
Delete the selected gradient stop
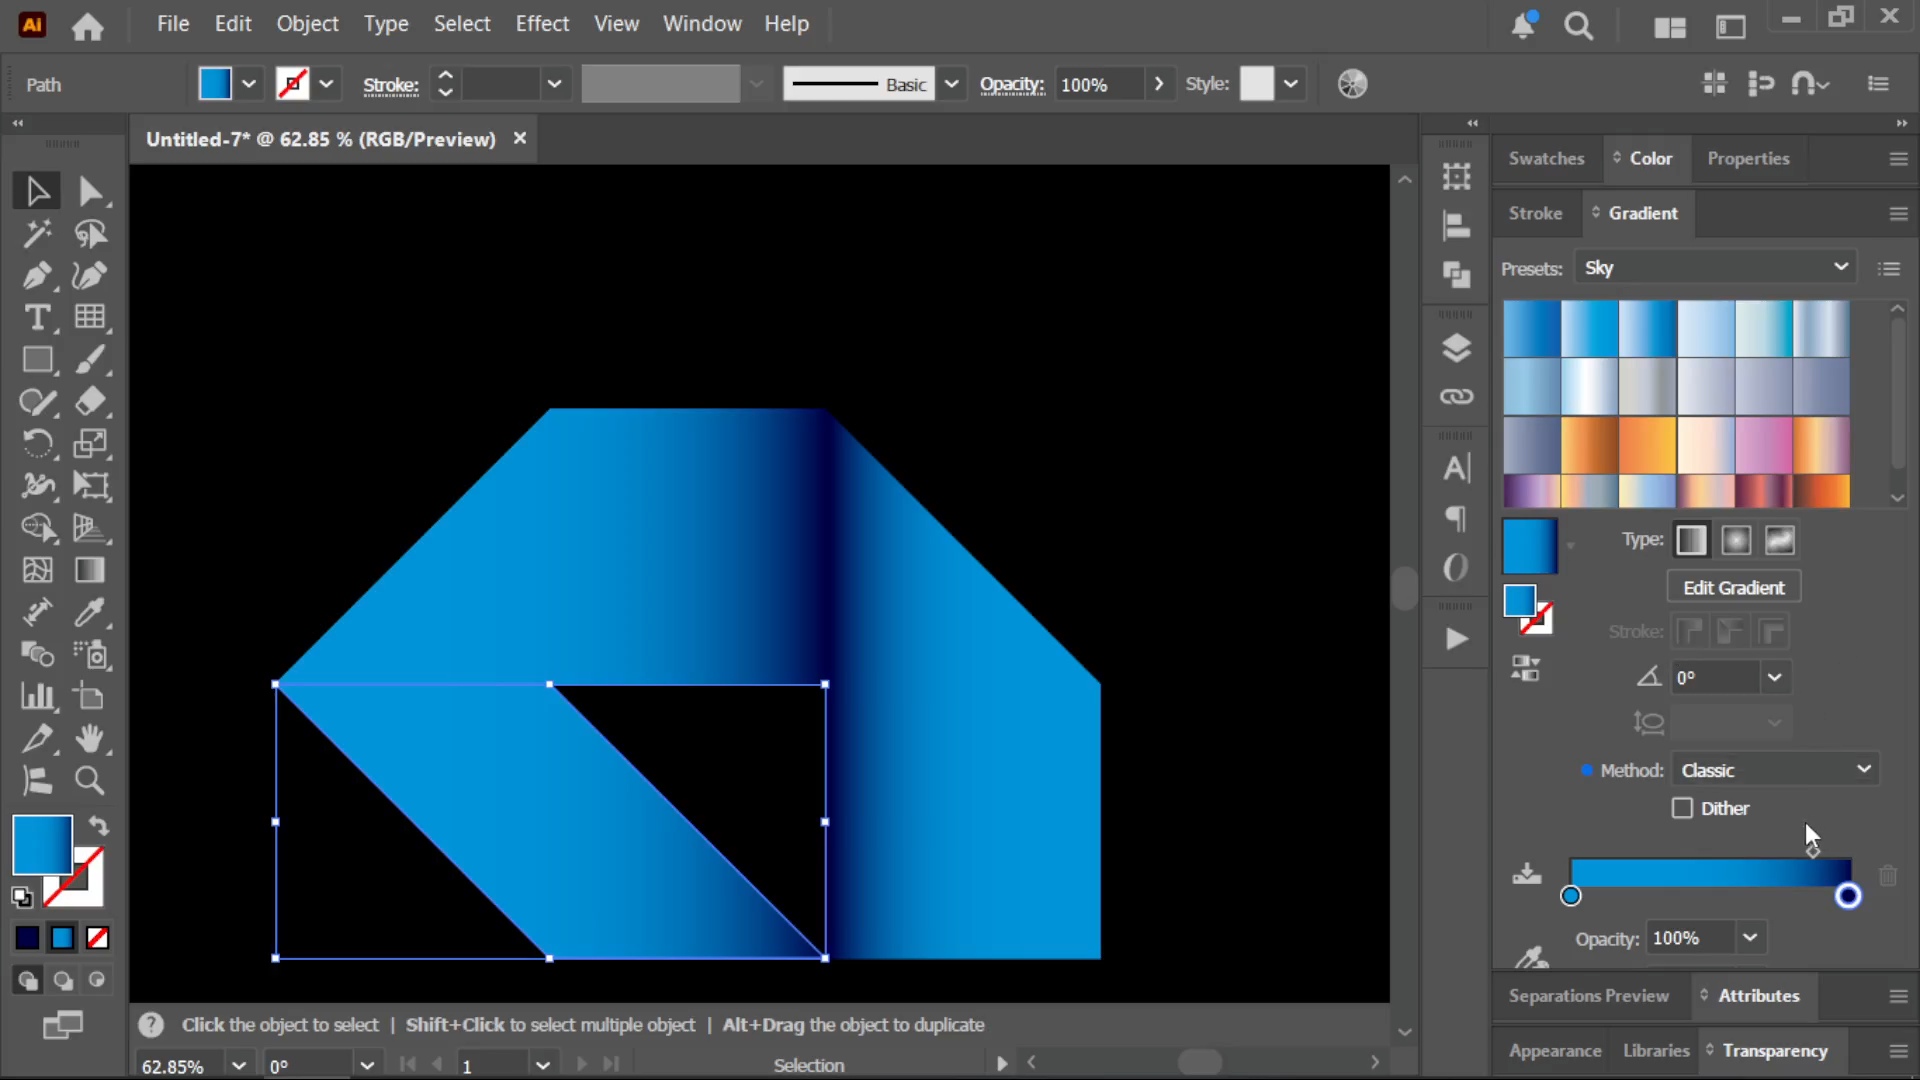pos(1888,876)
